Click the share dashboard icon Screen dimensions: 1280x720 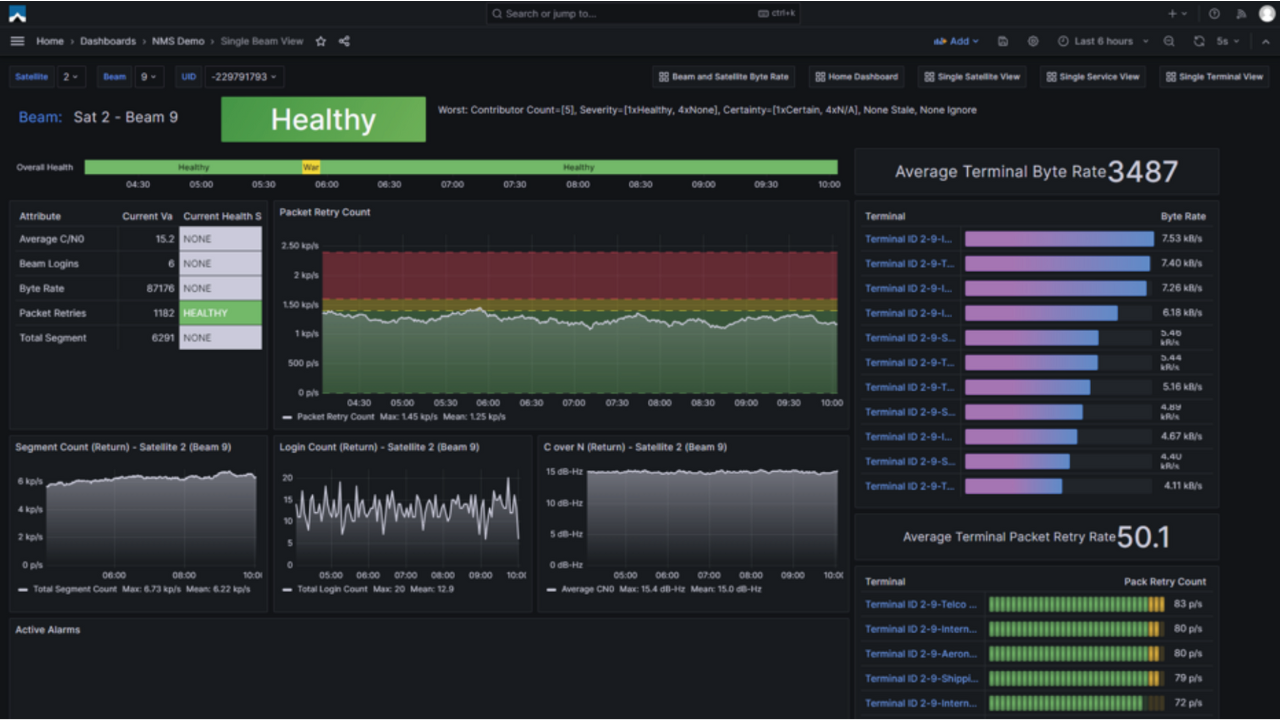tap(345, 41)
